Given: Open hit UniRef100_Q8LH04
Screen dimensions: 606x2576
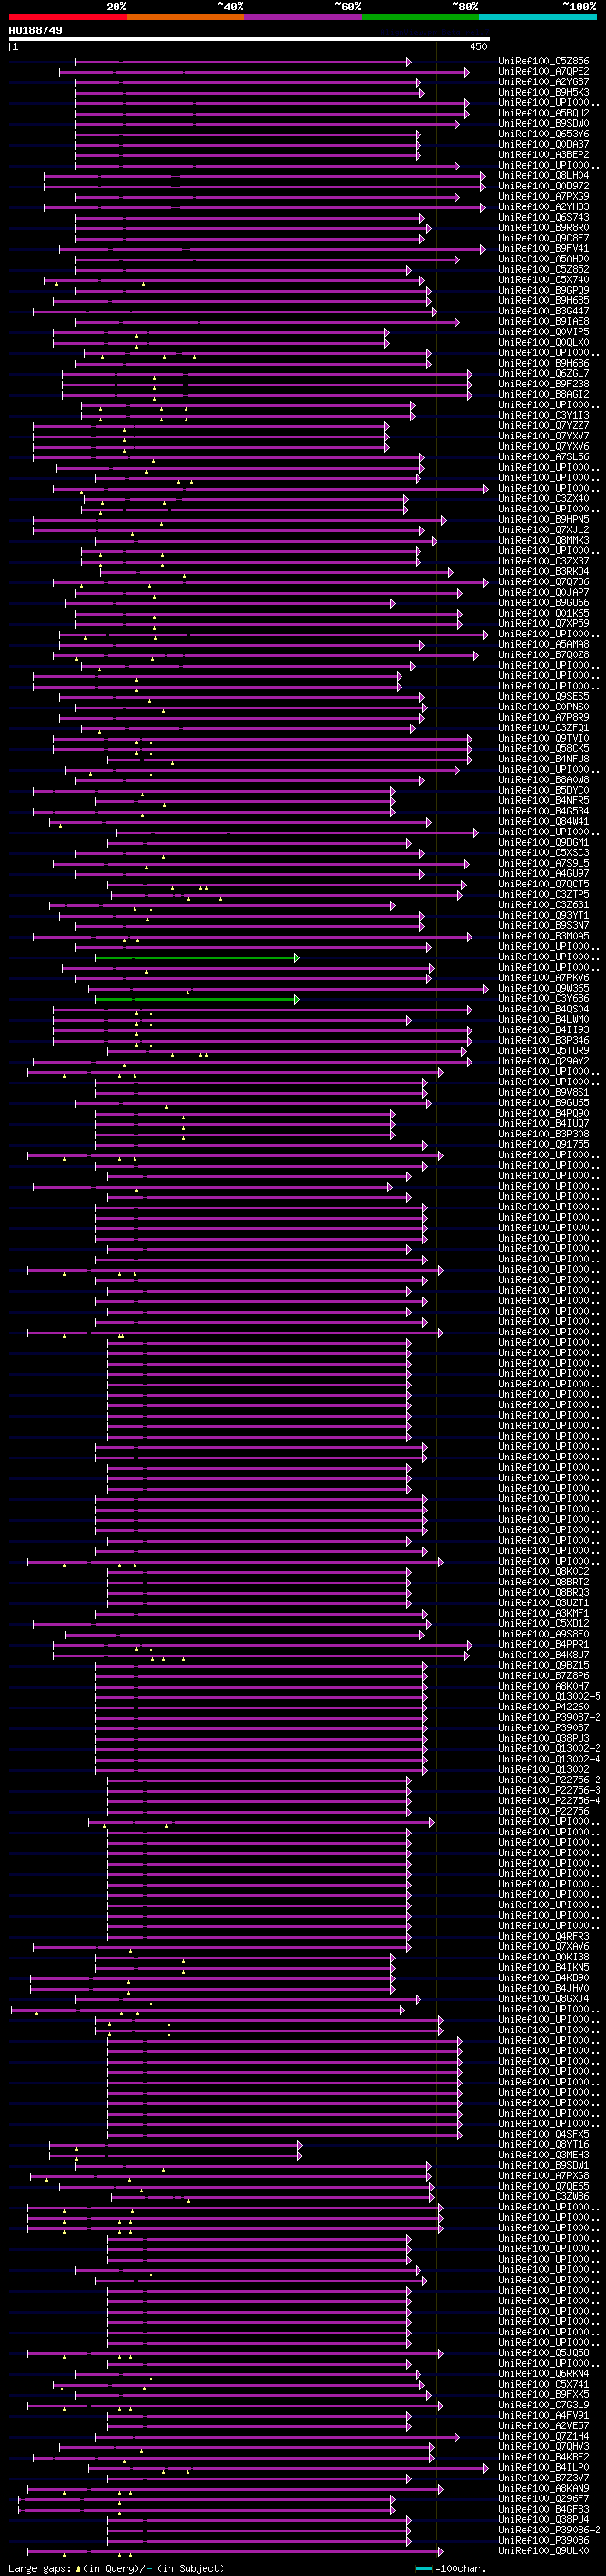Looking at the screenshot, I should (x=544, y=176).
